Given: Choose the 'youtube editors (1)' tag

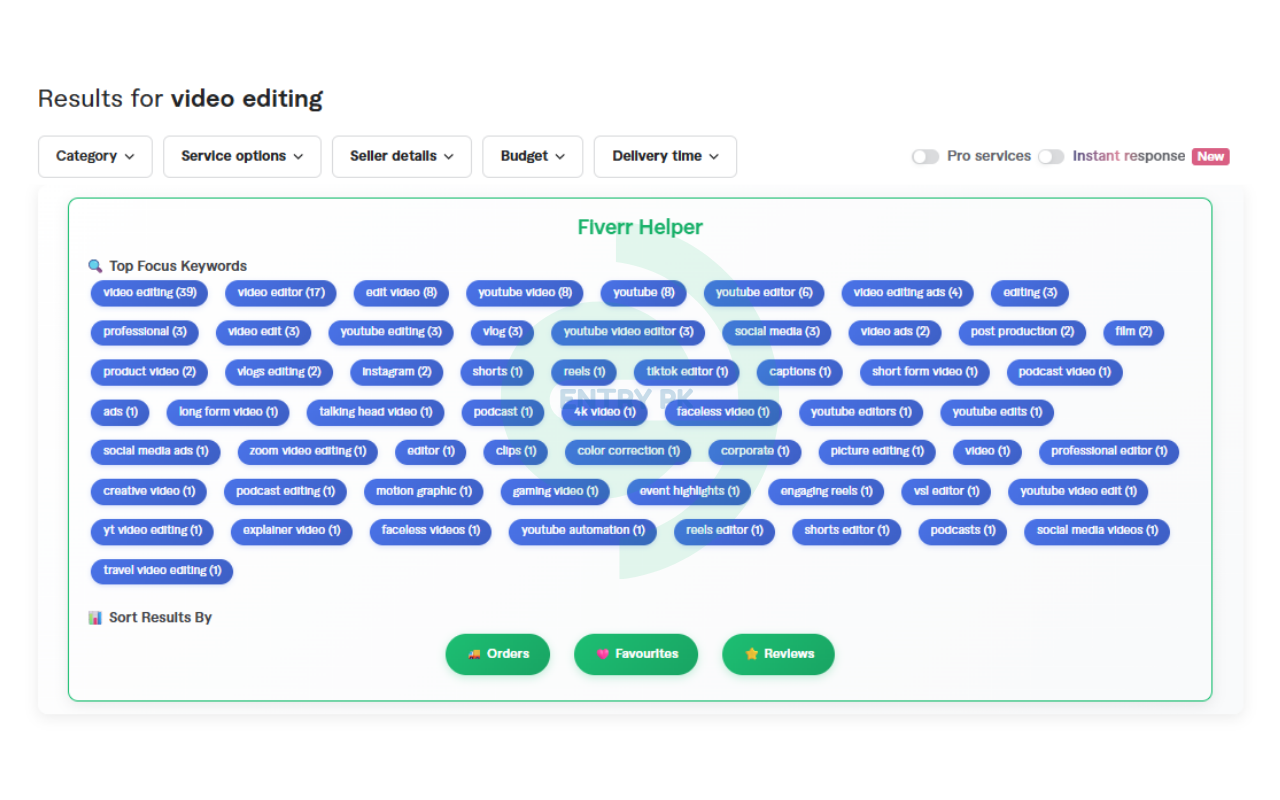Looking at the screenshot, I should point(861,412).
